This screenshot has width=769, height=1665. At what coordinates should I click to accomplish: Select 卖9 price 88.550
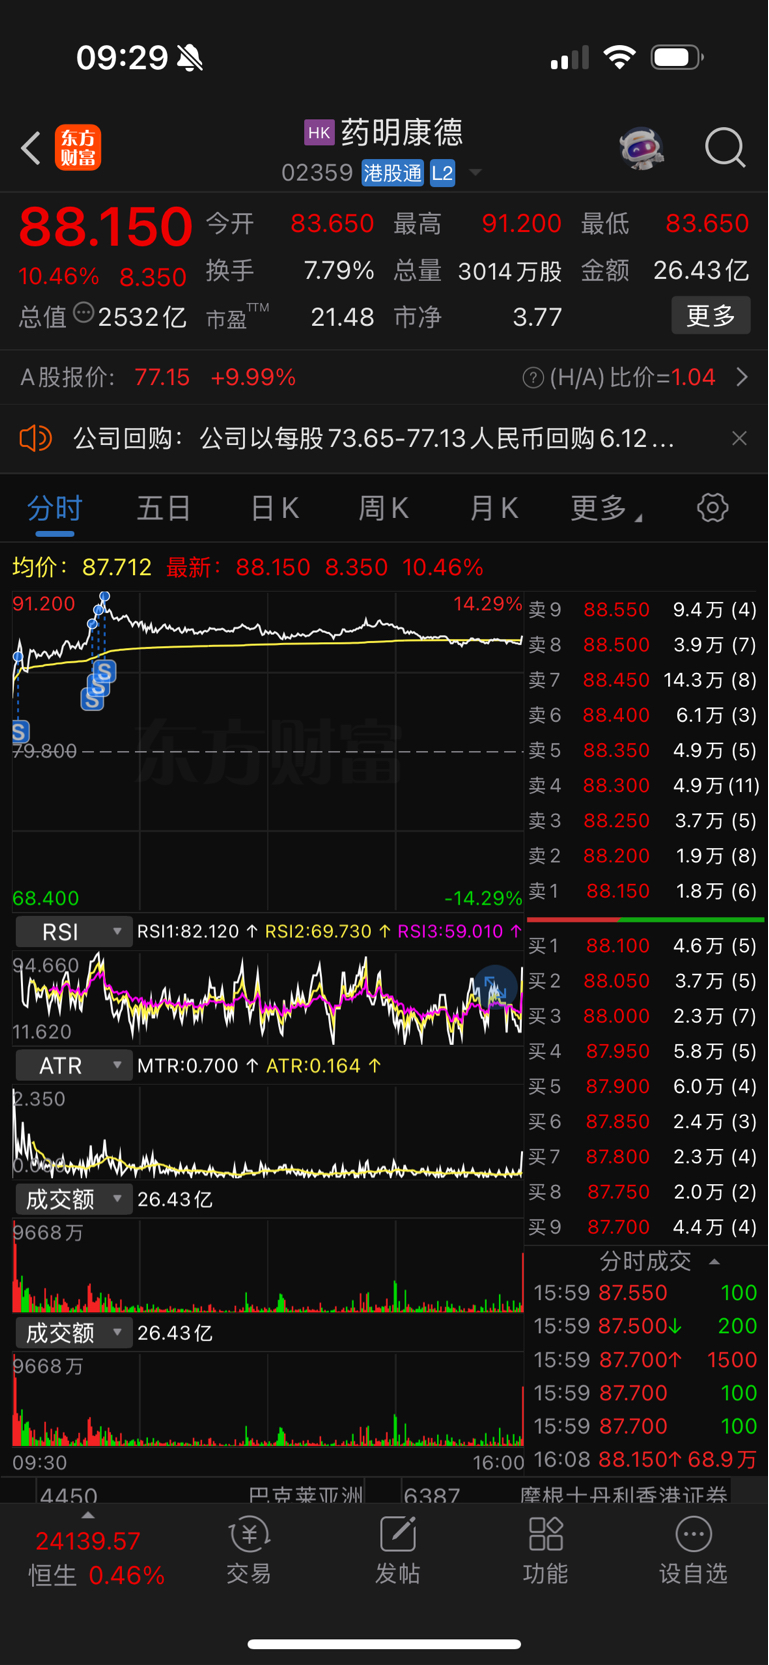pyautogui.click(x=617, y=609)
